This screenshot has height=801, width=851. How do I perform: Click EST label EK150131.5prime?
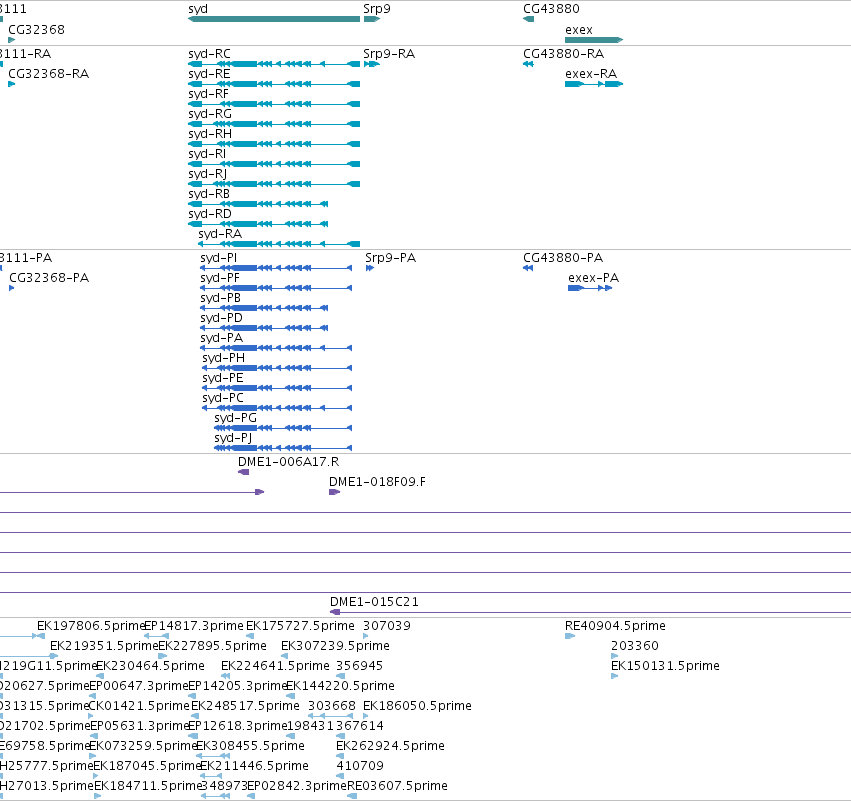click(665, 666)
